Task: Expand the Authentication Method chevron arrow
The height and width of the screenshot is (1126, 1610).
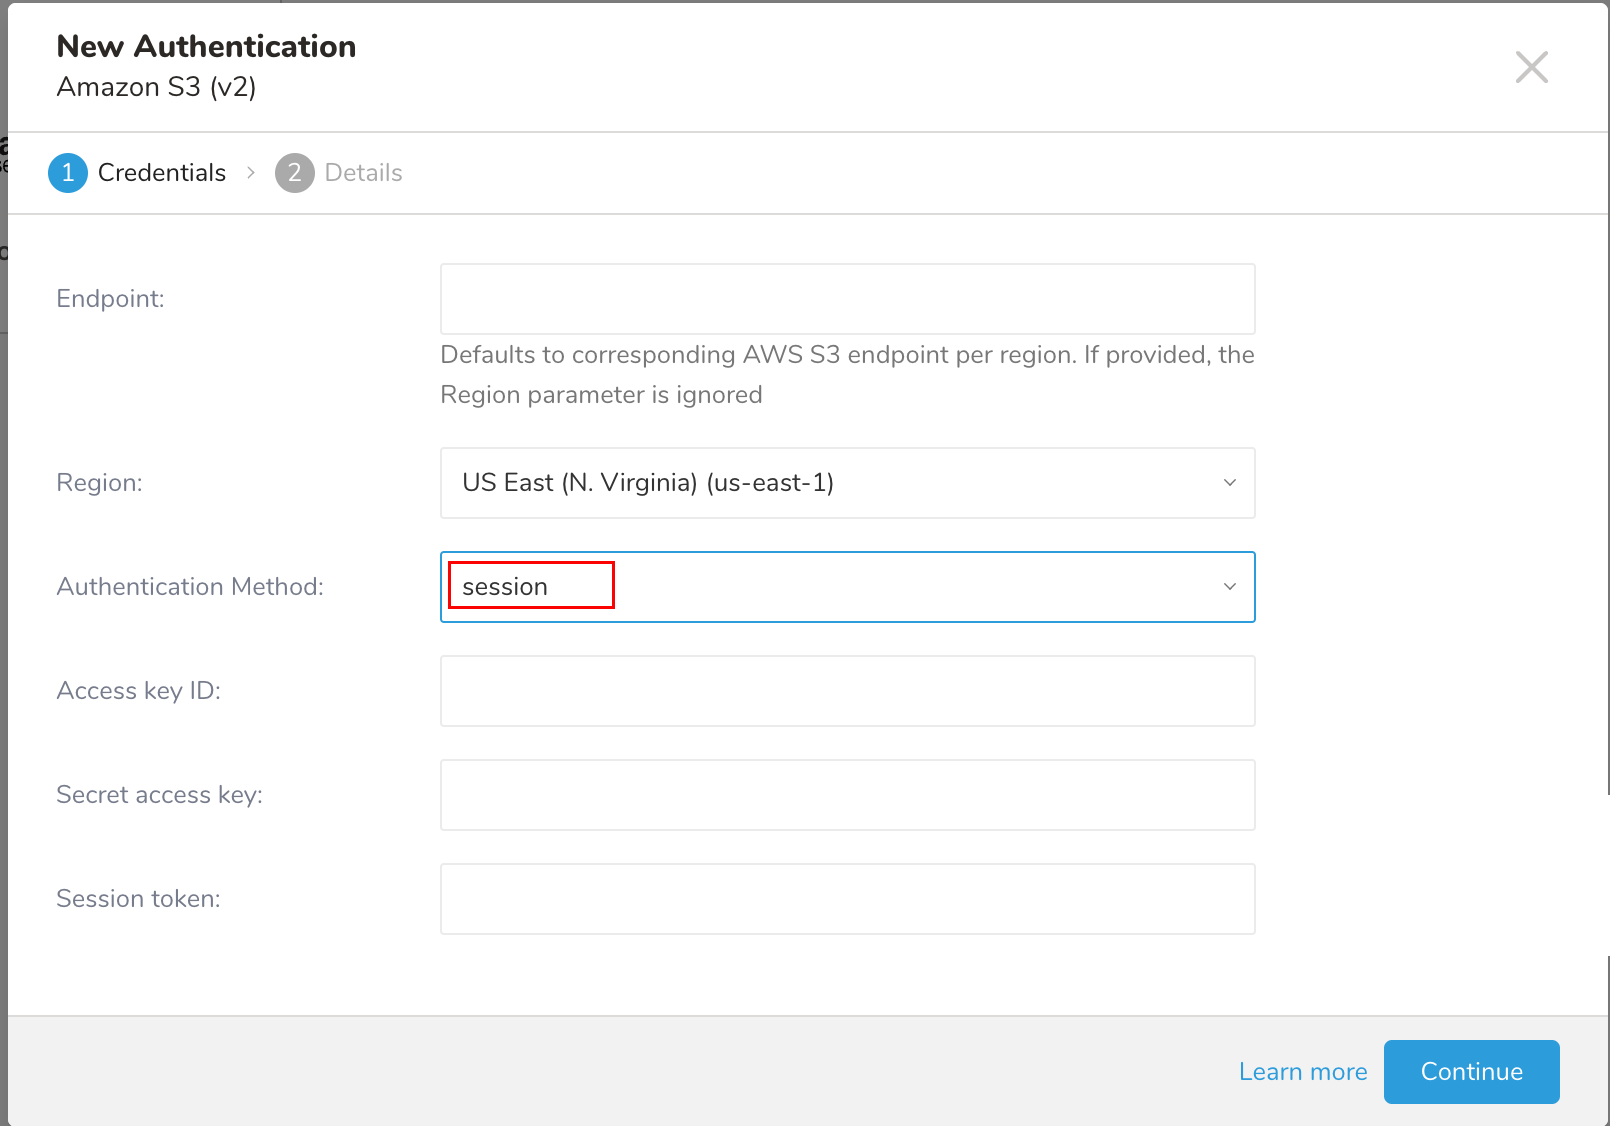Action: tap(1229, 587)
